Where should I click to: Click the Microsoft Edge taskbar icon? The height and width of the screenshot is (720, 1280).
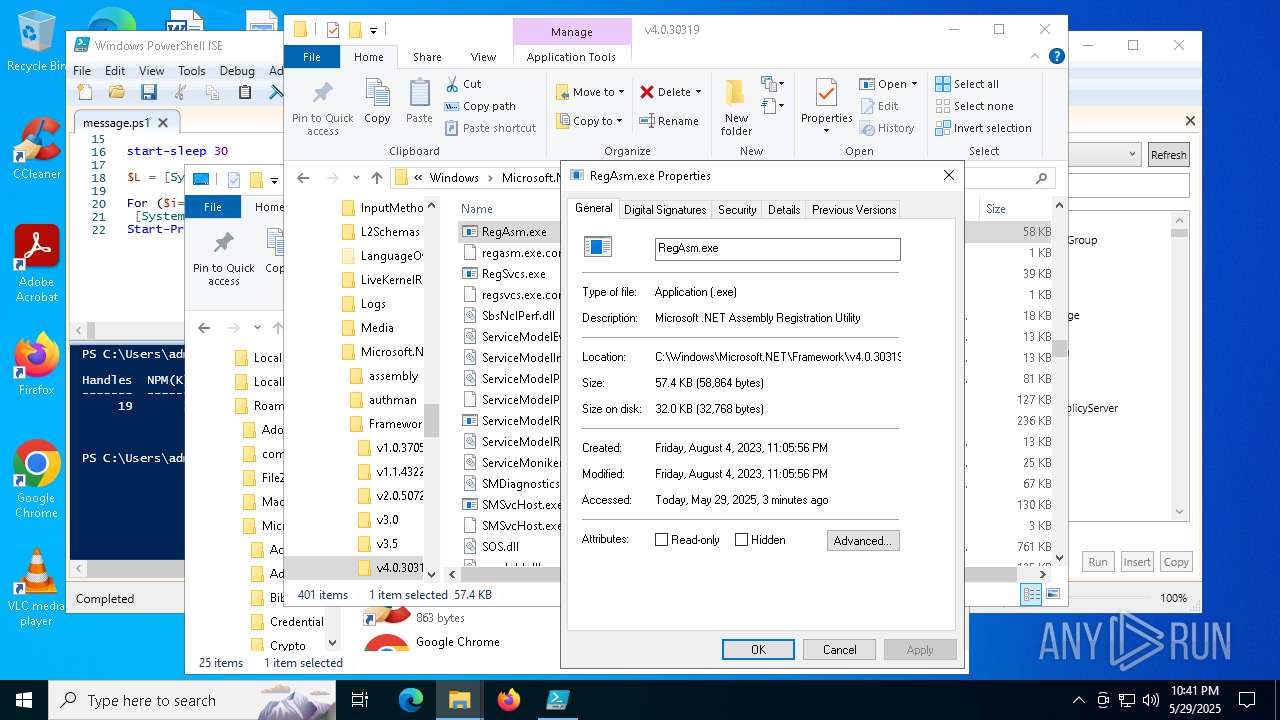tap(411, 700)
